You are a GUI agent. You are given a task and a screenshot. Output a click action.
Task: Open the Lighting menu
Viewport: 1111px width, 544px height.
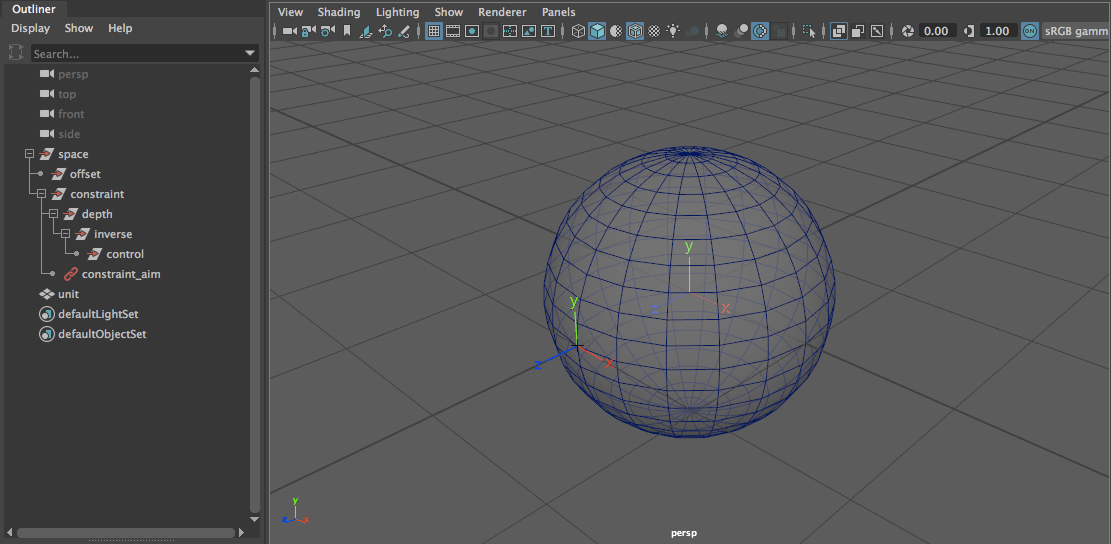pos(397,12)
